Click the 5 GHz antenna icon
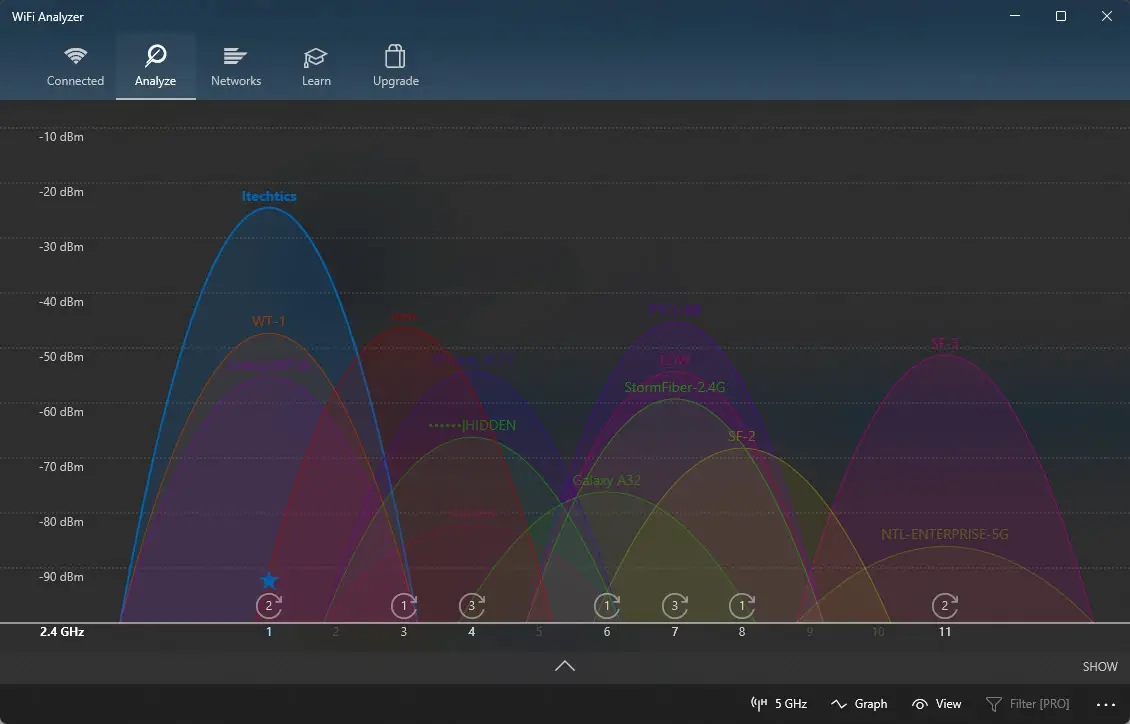 click(x=758, y=703)
